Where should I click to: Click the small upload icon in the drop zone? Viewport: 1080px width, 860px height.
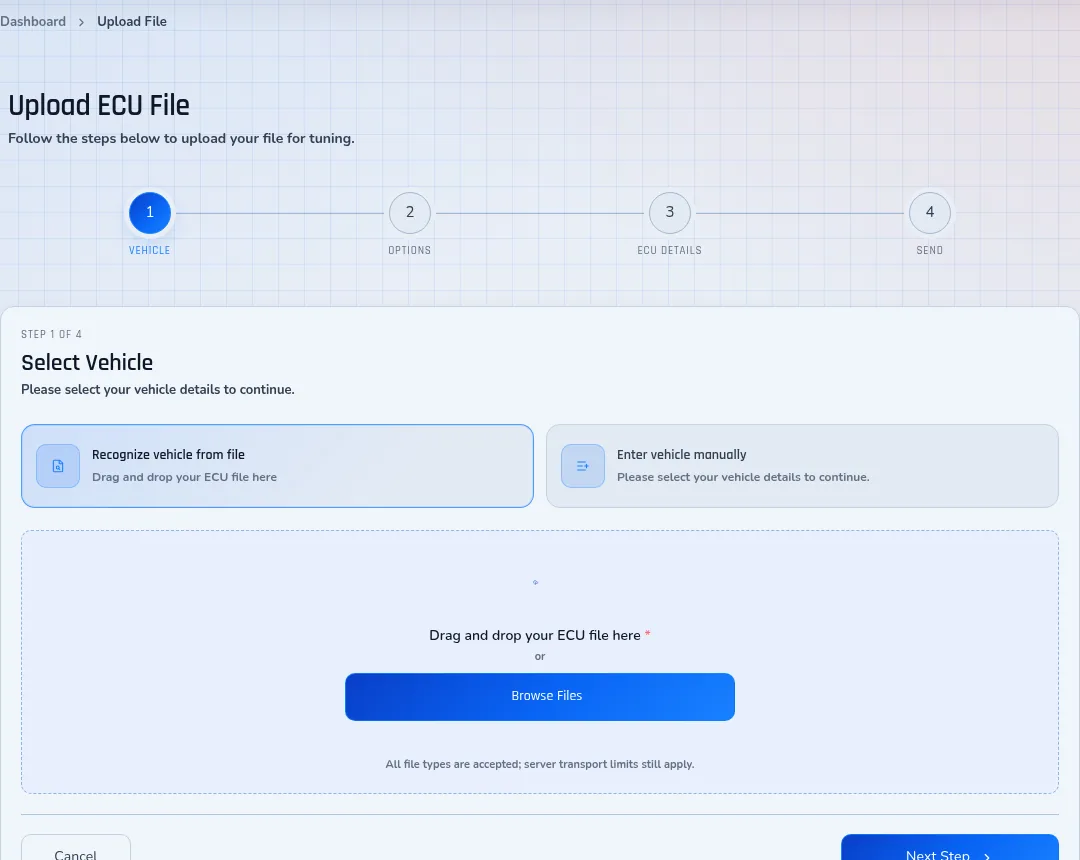[535, 583]
